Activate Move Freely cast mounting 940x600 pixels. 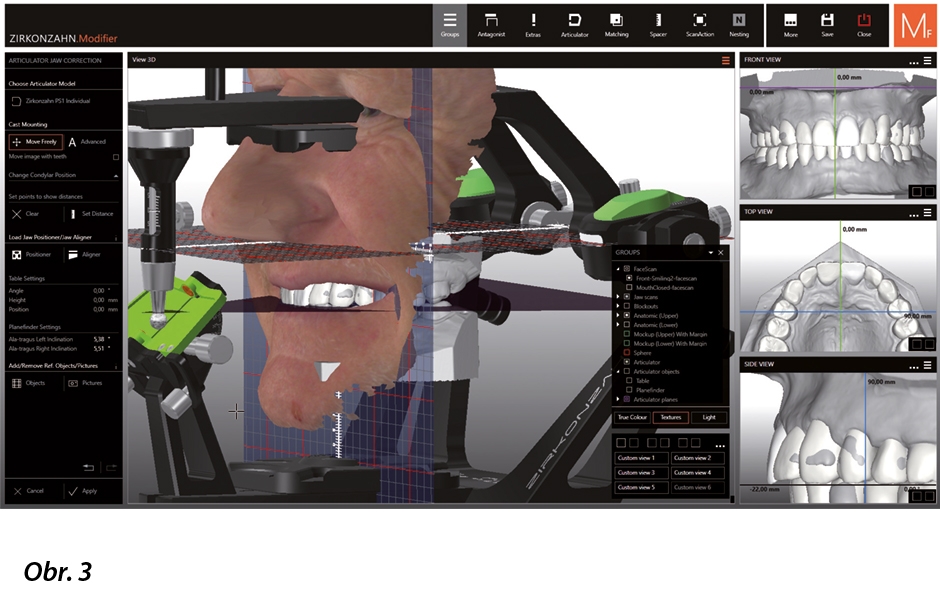[x=35, y=142]
